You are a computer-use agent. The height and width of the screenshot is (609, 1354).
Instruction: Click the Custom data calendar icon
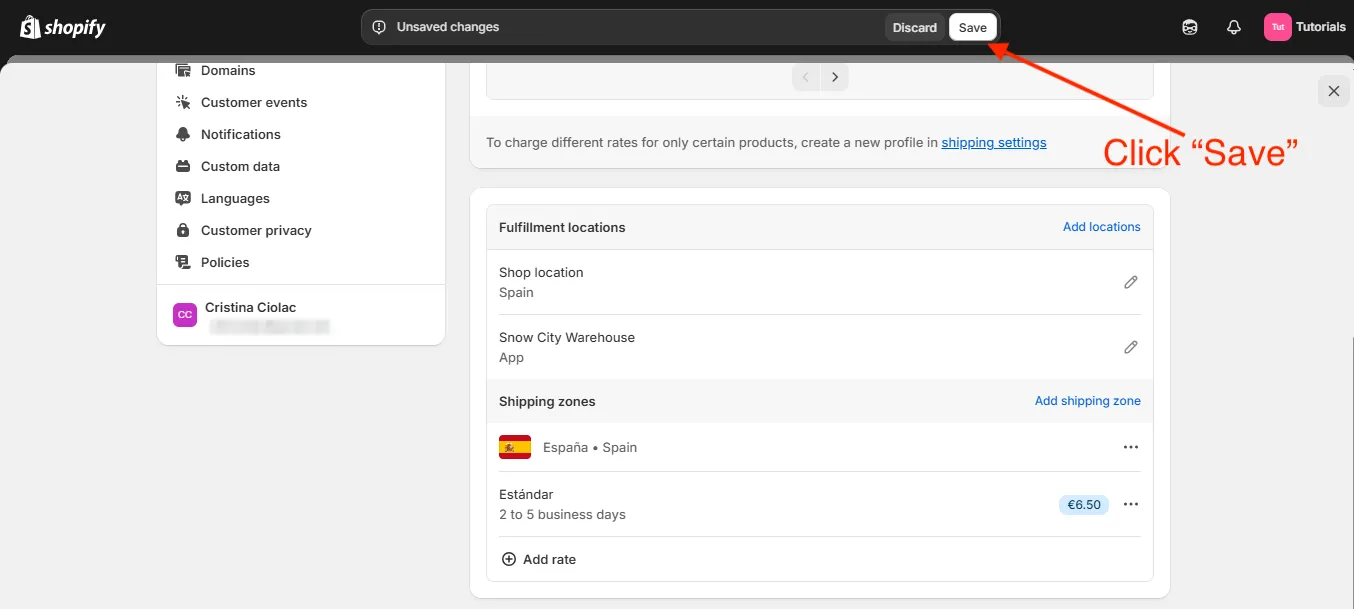pos(183,166)
